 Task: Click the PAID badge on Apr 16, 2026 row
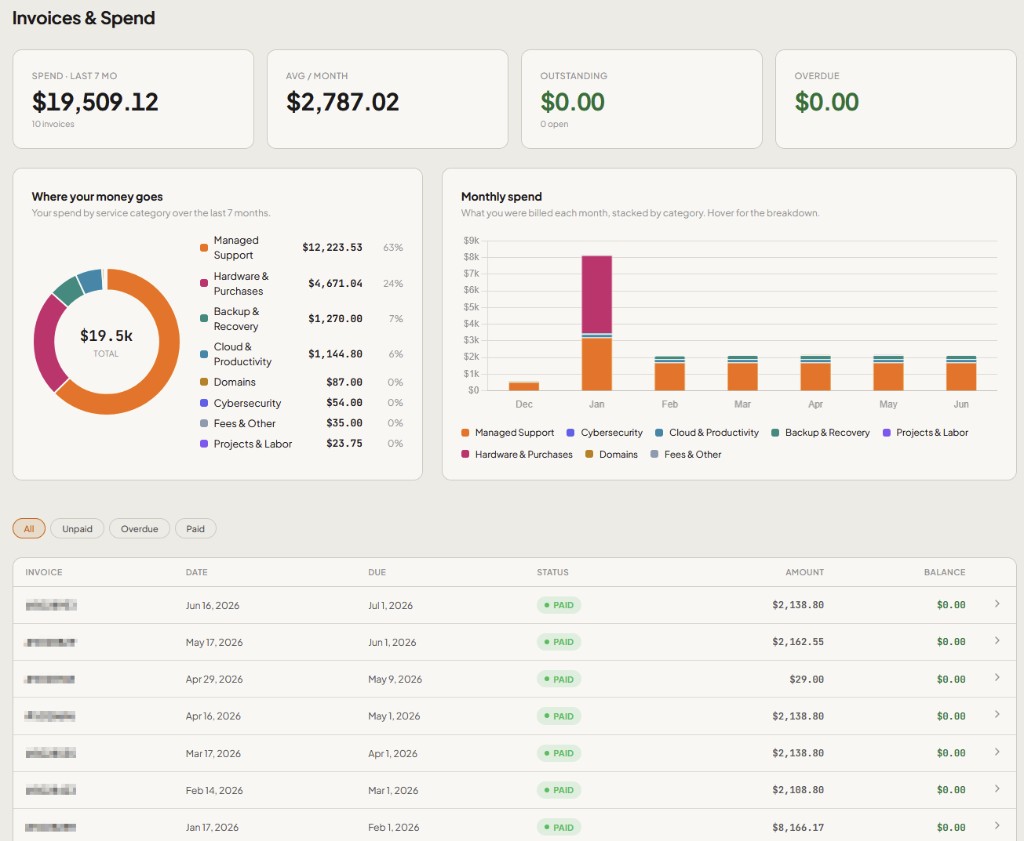click(x=559, y=716)
